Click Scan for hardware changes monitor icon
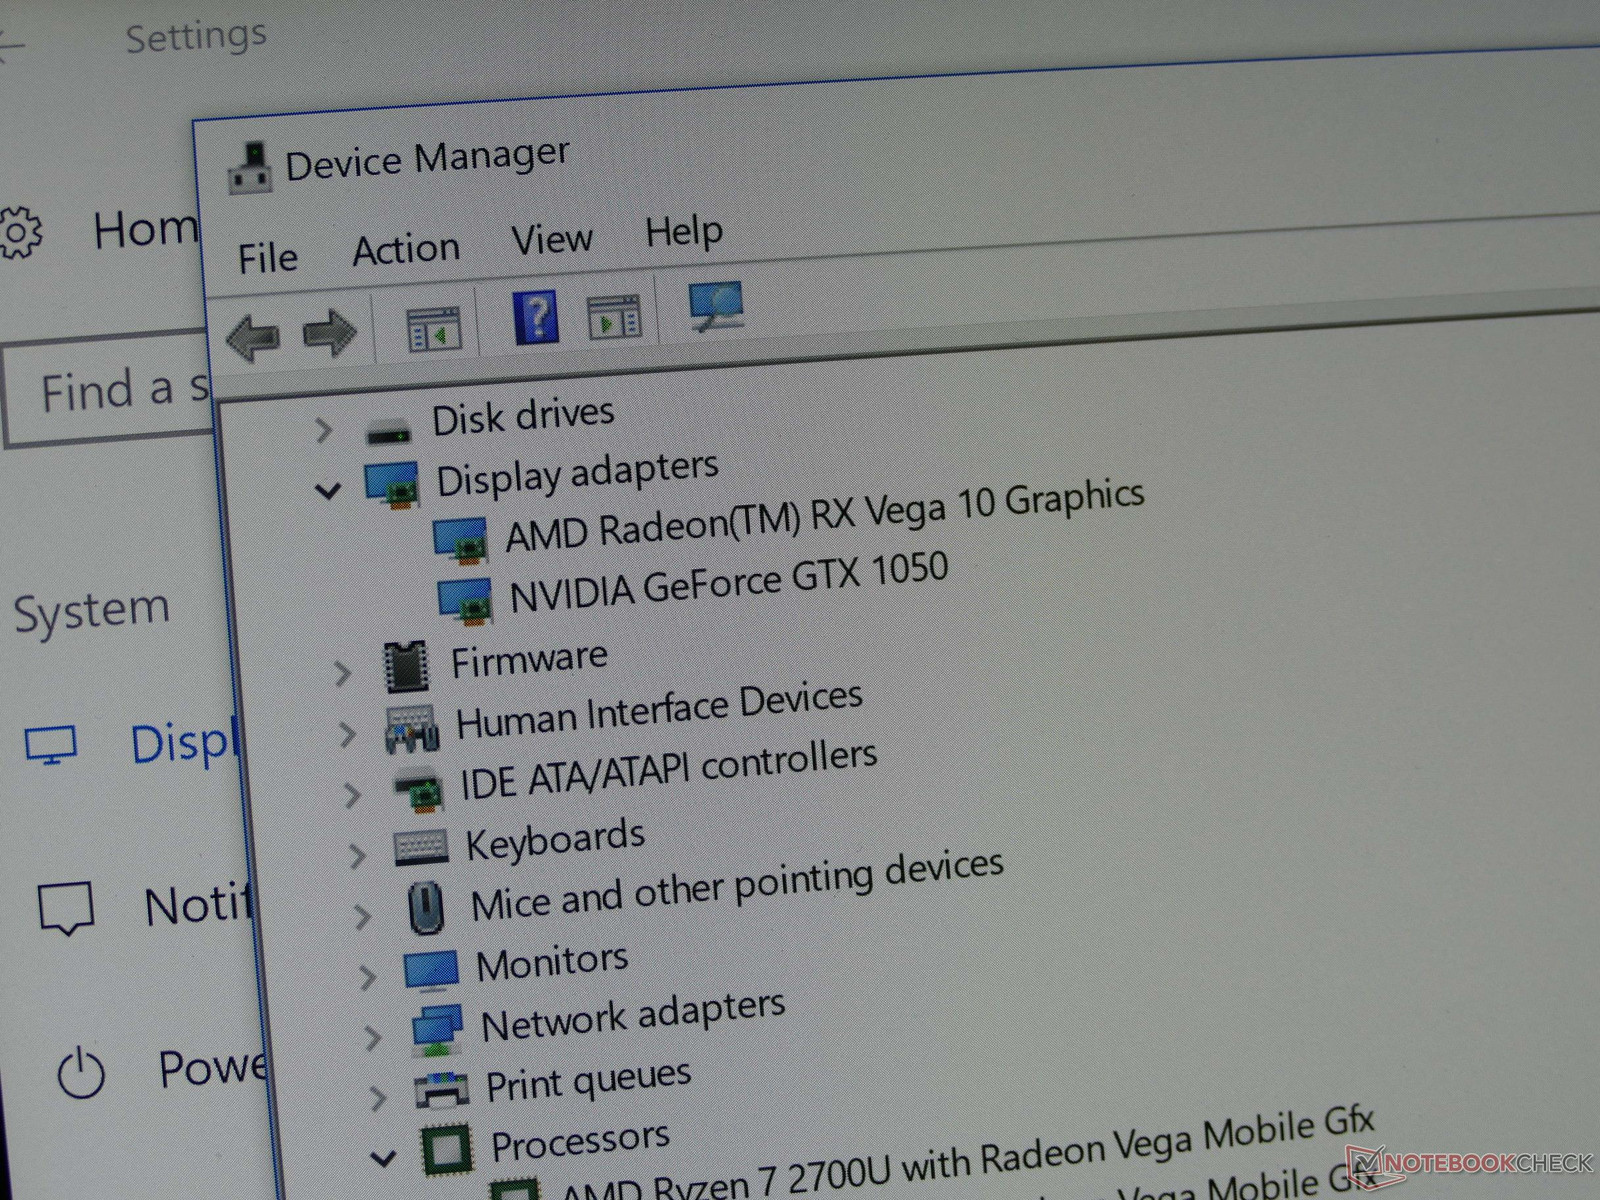 point(716,306)
